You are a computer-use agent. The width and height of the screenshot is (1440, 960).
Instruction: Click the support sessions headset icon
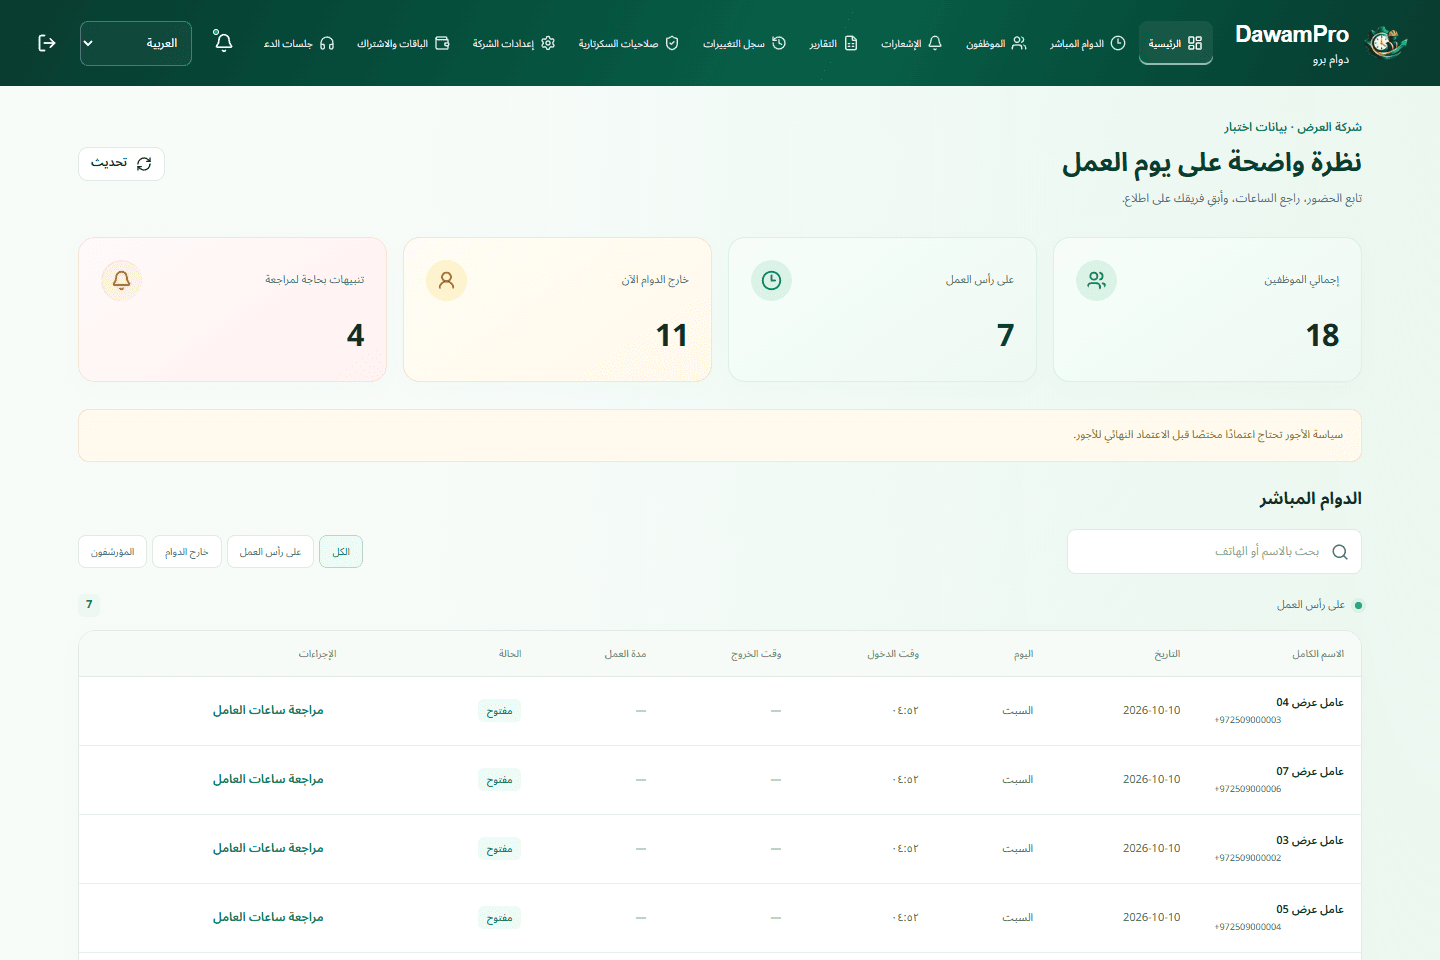pos(327,43)
